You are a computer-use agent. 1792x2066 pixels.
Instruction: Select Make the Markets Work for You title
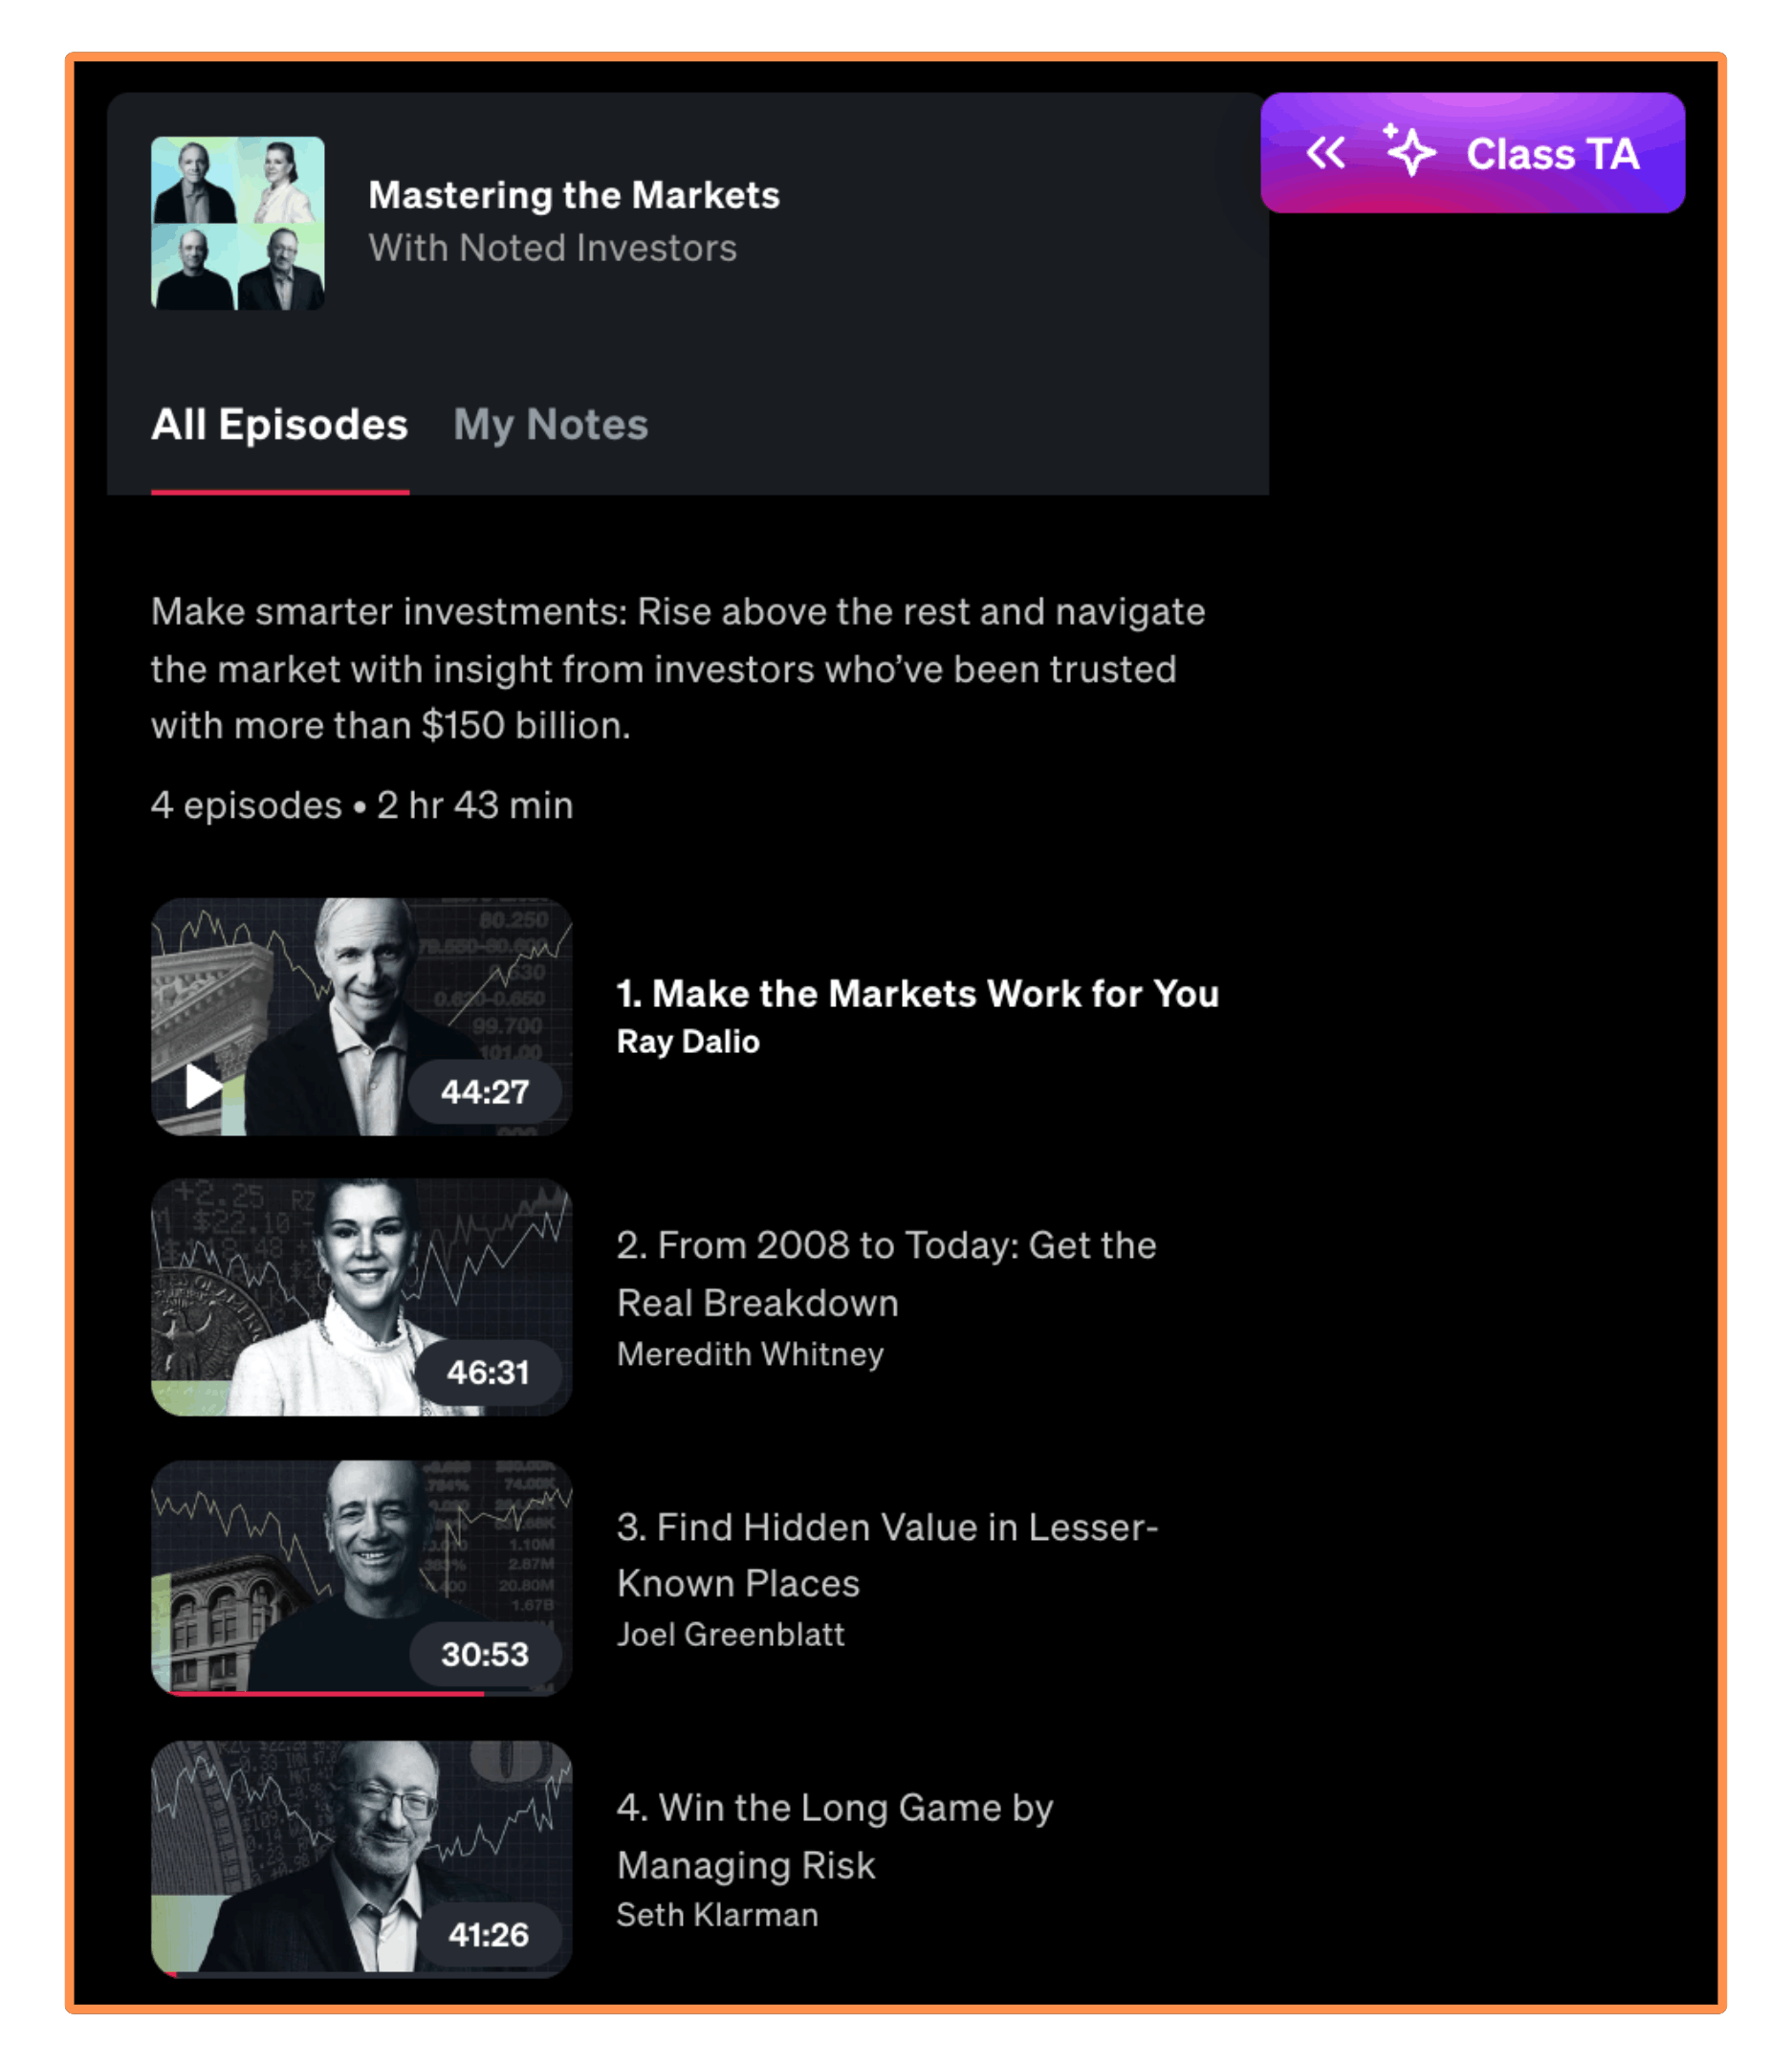coord(917,994)
